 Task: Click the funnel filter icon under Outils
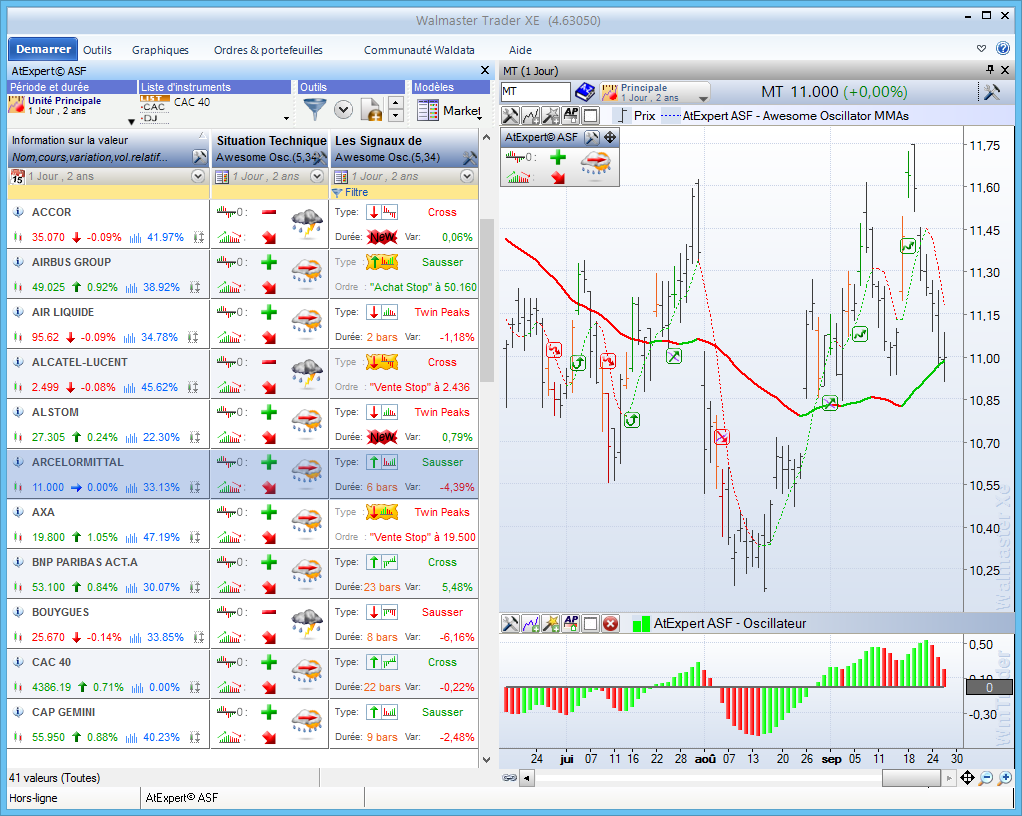[315, 109]
